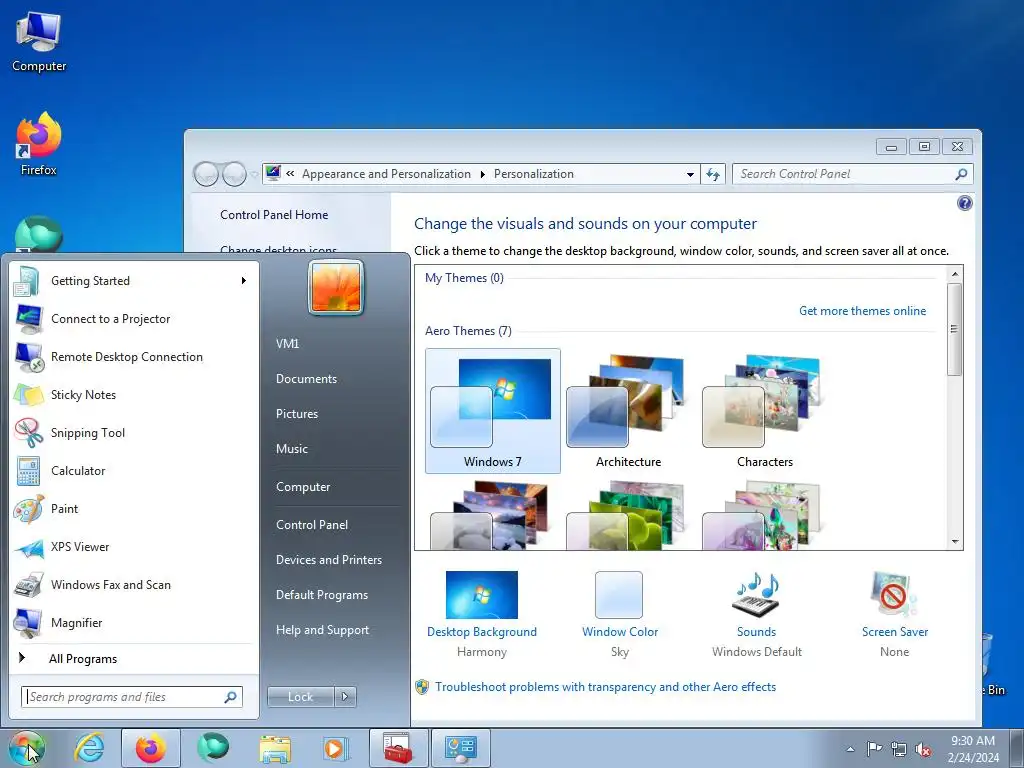The width and height of the screenshot is (1024, 768).
Task: Click the network icon in system tray
Action: click(x=899, y=749)
